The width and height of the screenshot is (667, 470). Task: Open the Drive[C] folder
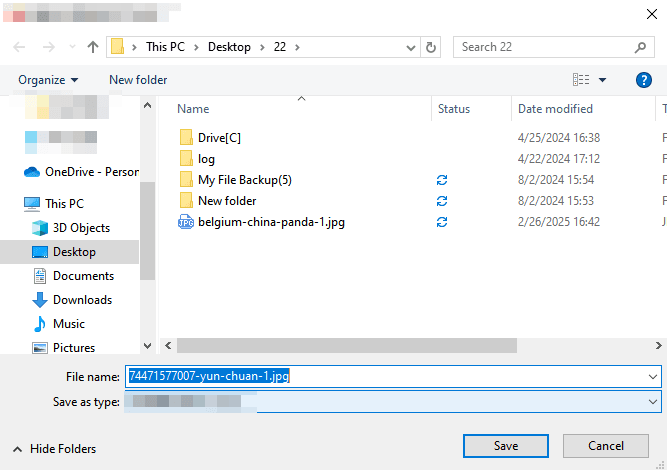tap(219, 137)
